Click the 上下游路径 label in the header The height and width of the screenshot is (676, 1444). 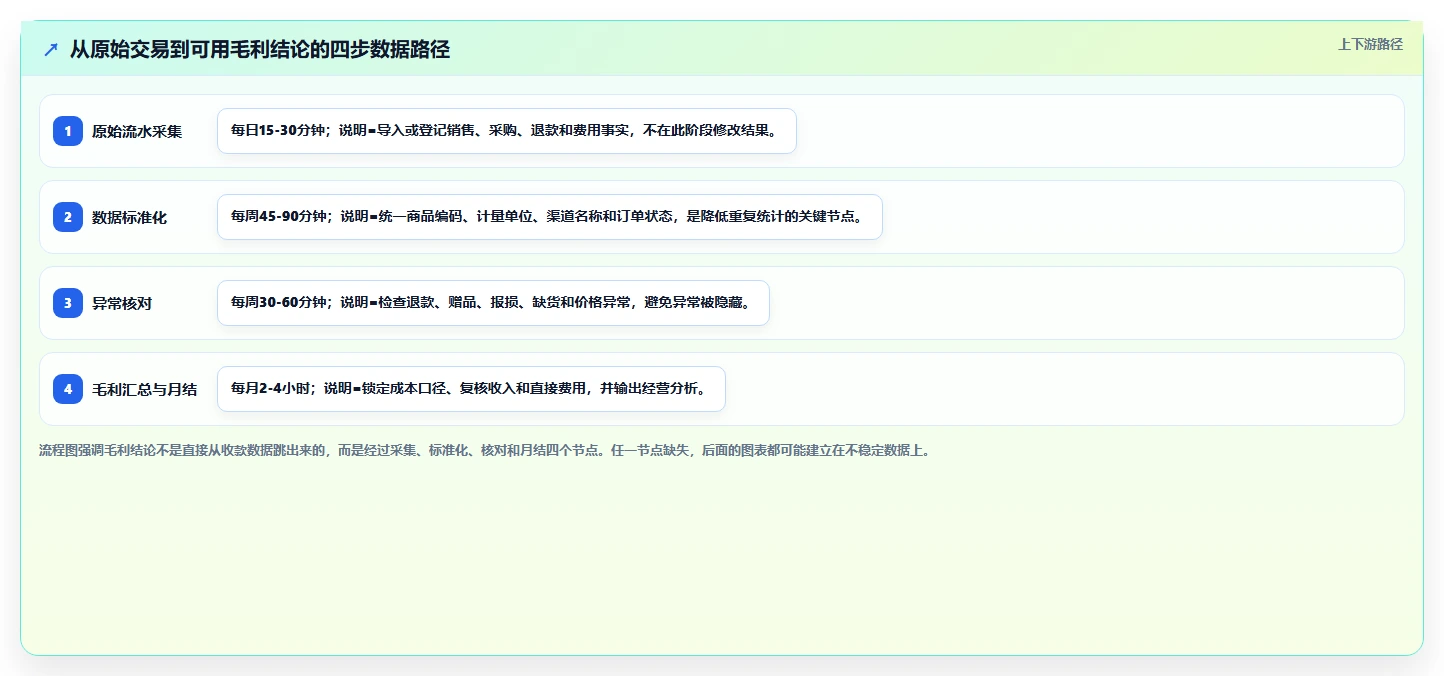1370,44
